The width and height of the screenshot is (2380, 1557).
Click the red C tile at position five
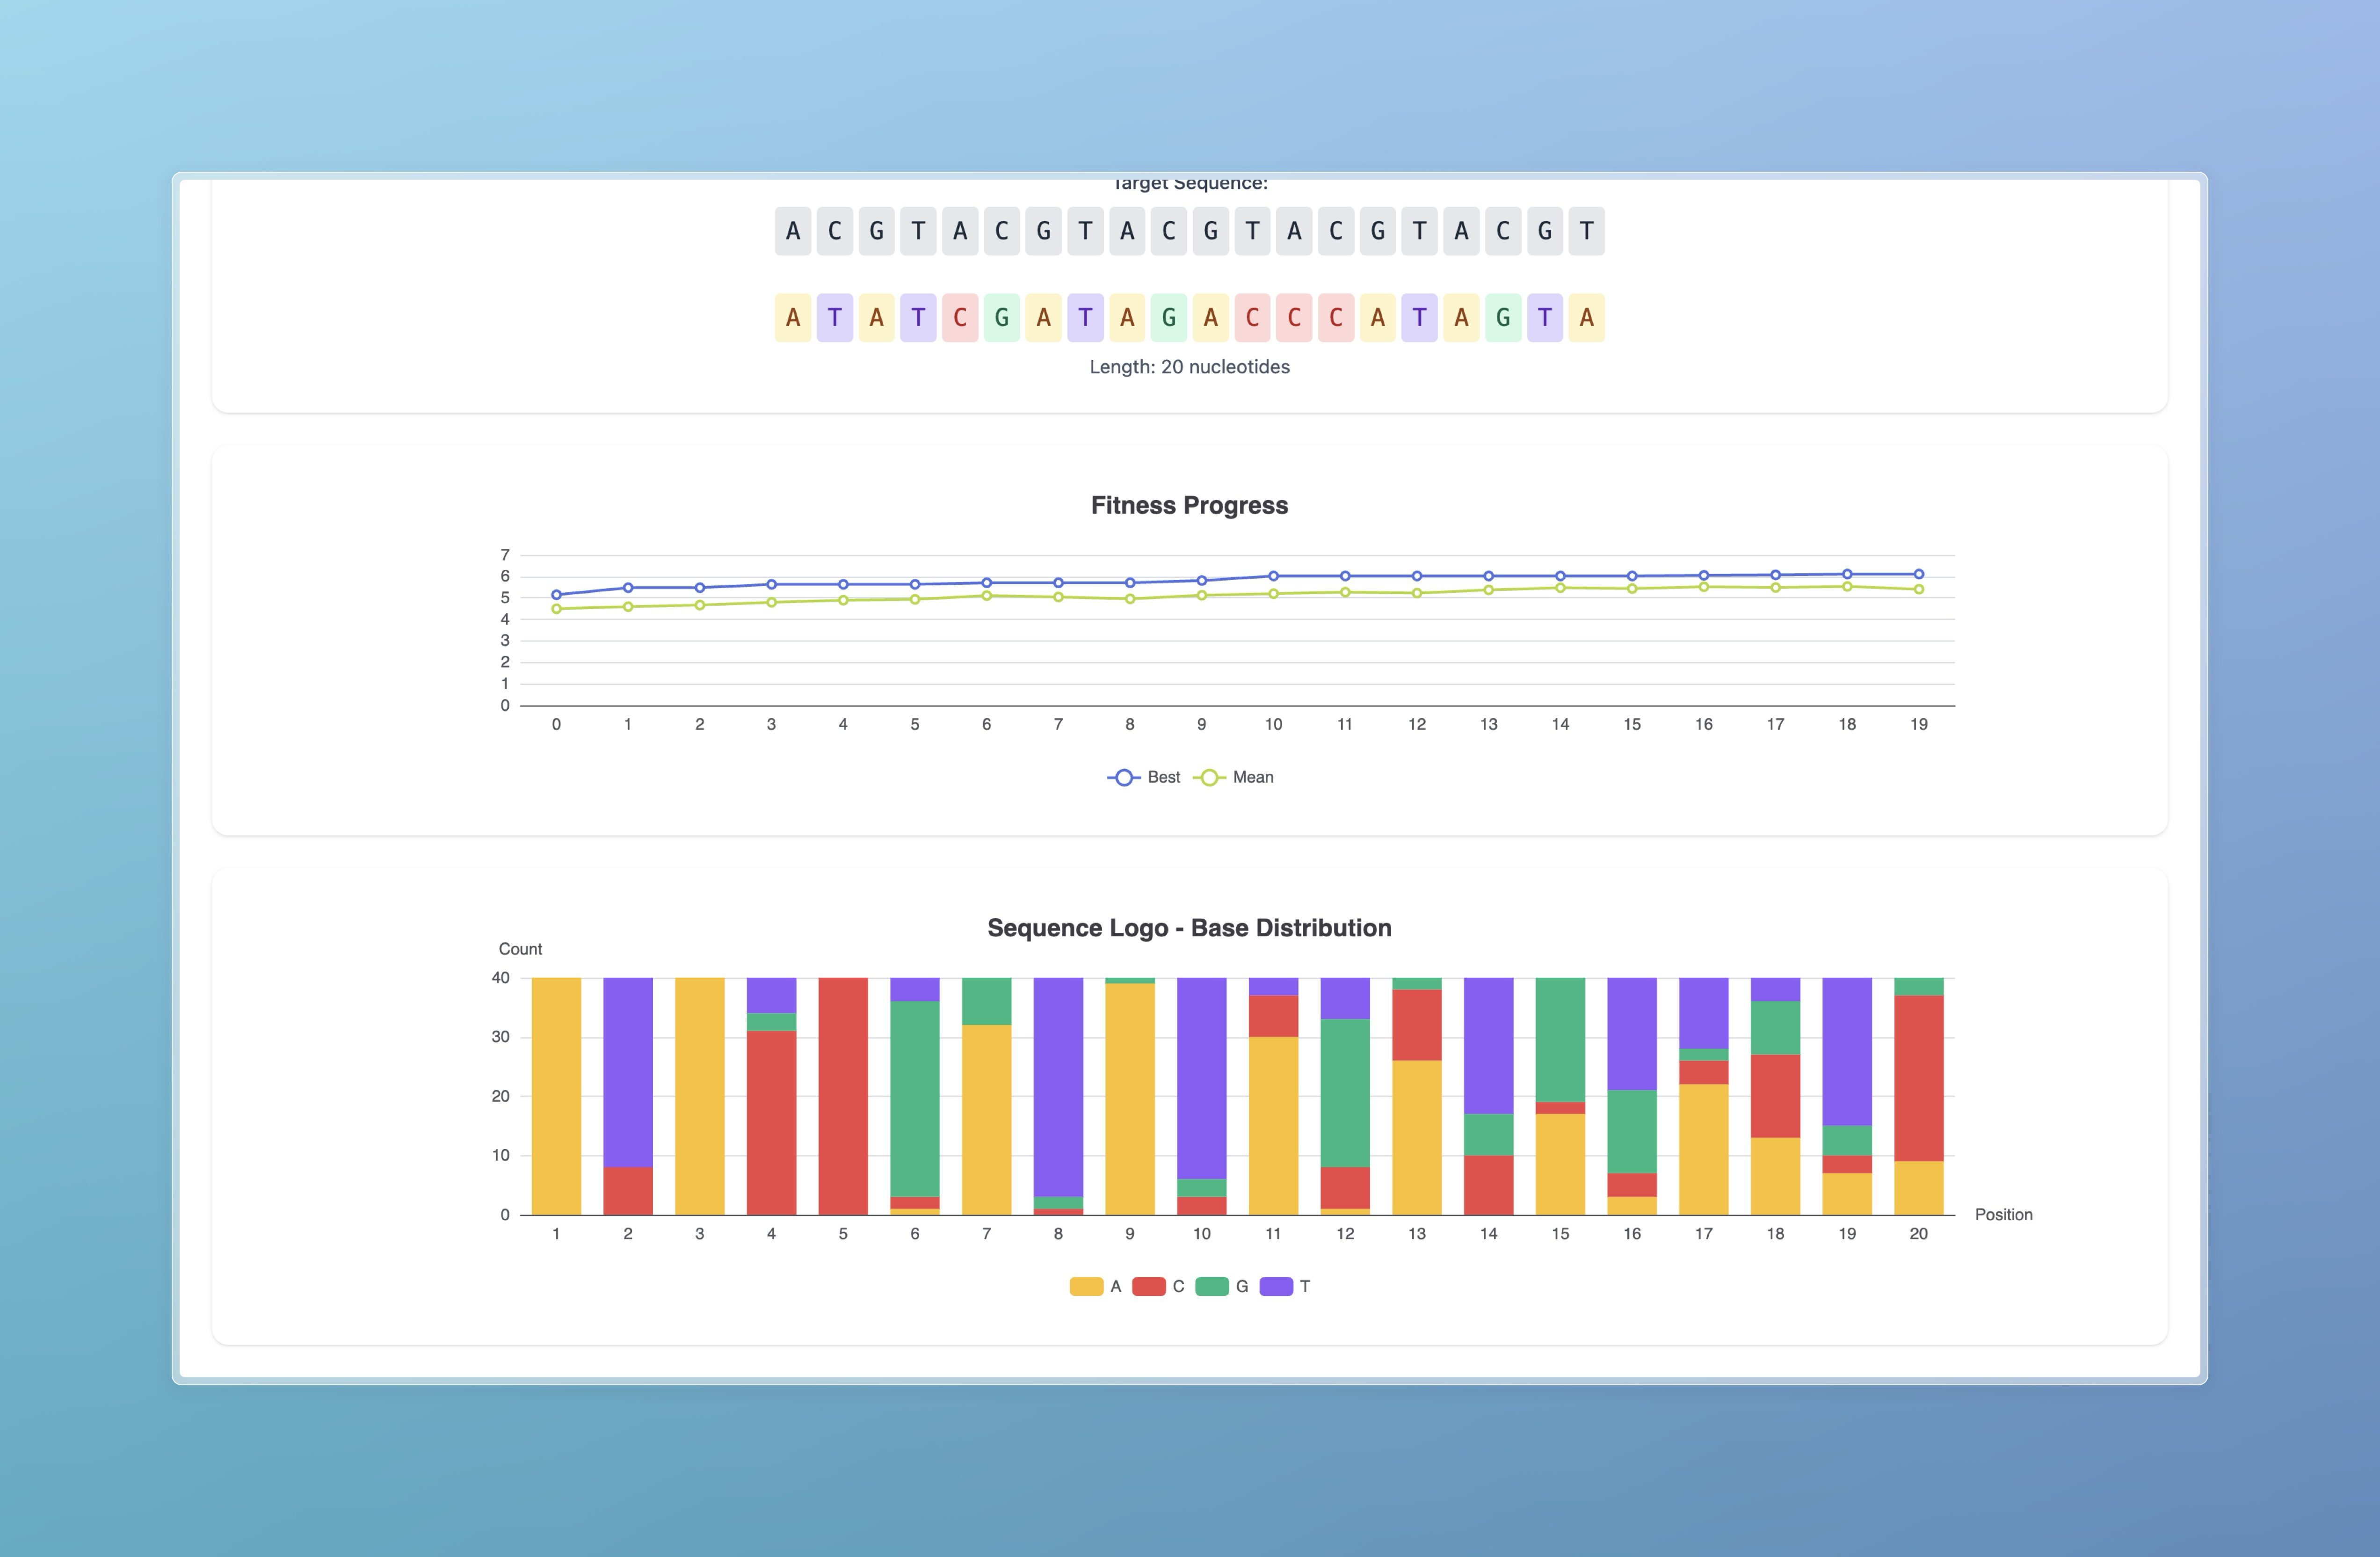coord(960,318)
